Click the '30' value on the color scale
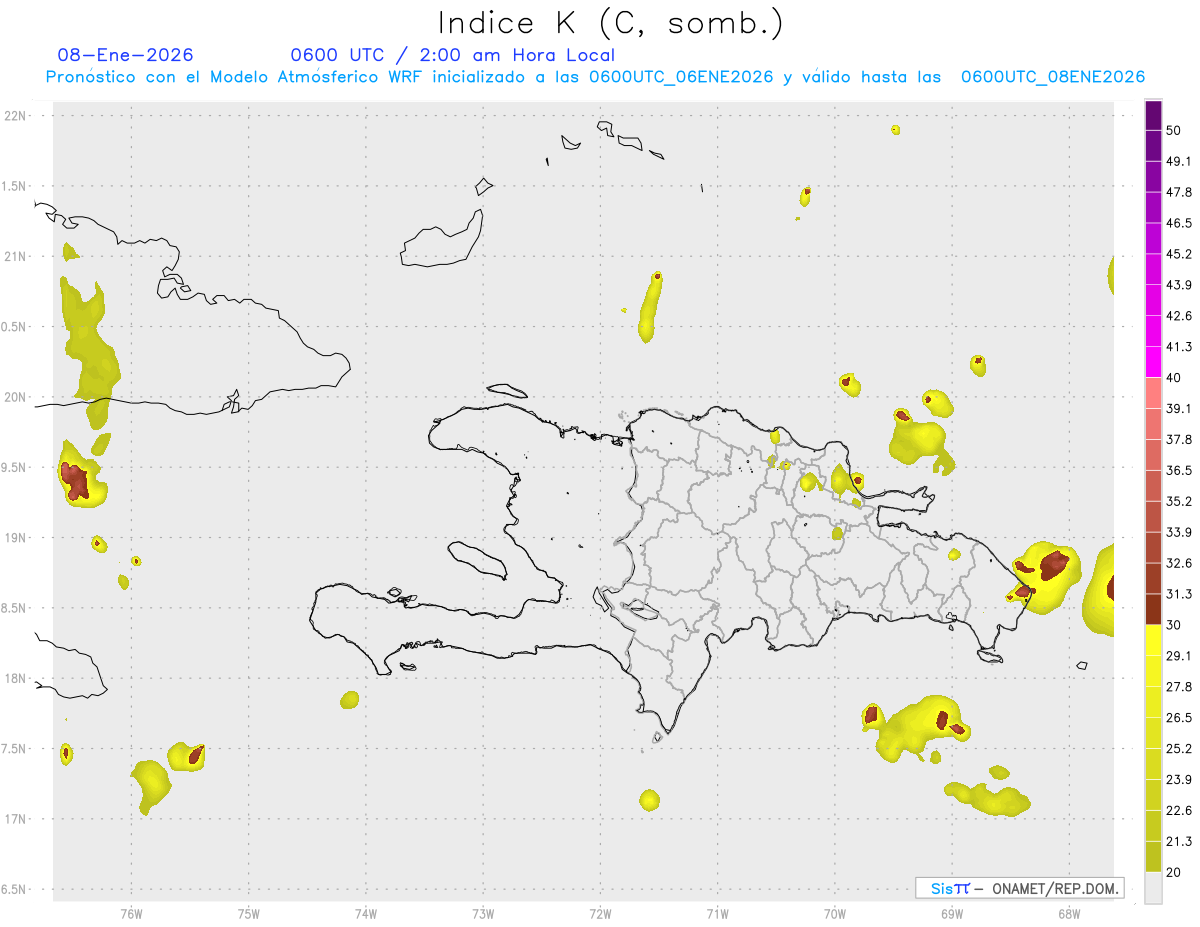The image size is (1200, 927). (x=1173, y=625)
